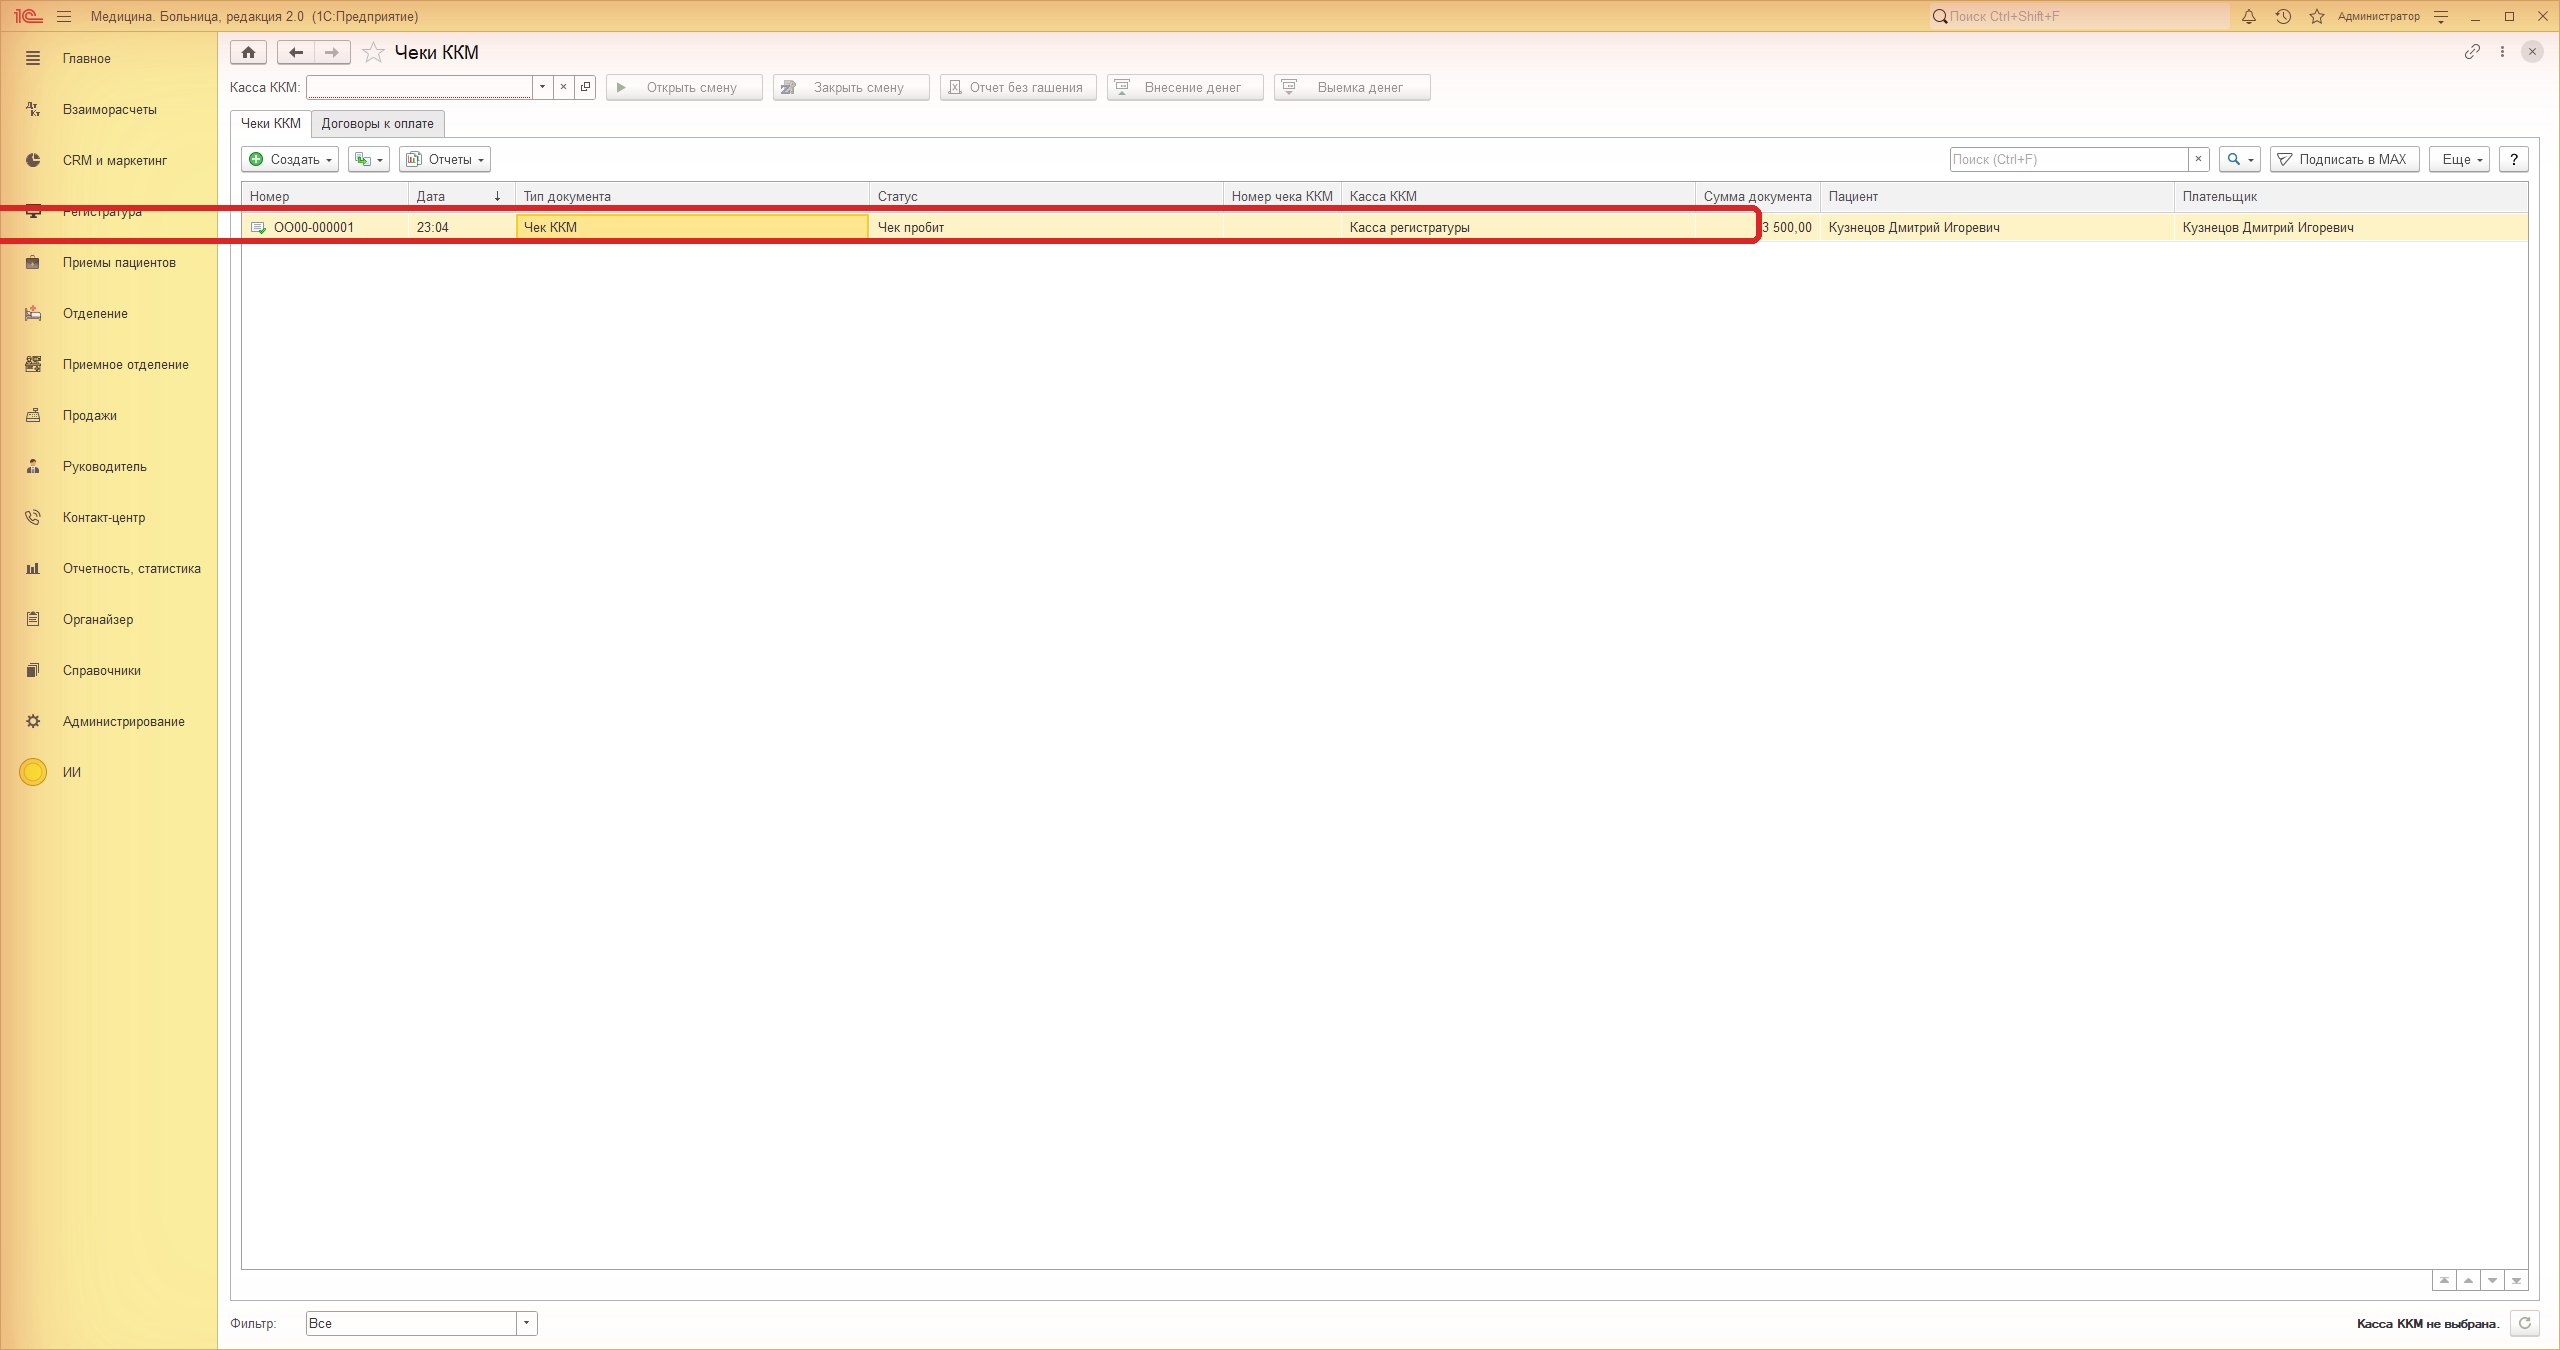Open help with the question mark button

(2513, 159)
